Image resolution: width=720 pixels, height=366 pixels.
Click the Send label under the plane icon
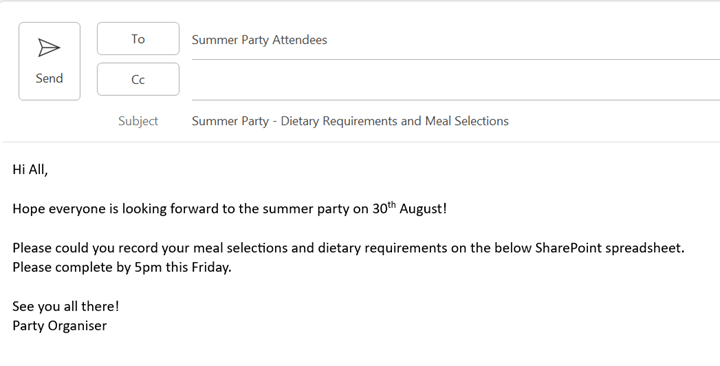tap(49, 79)
